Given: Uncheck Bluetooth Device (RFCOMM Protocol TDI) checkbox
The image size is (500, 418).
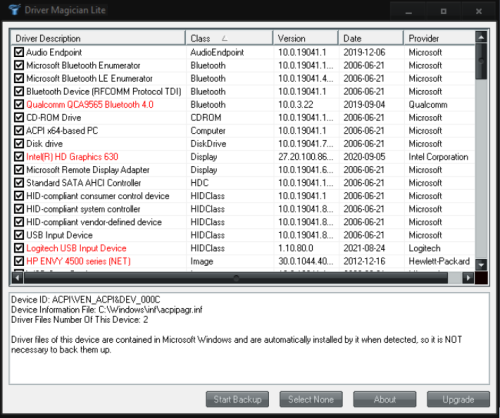Looking at the screenshot, I should [x=19, y=91].
